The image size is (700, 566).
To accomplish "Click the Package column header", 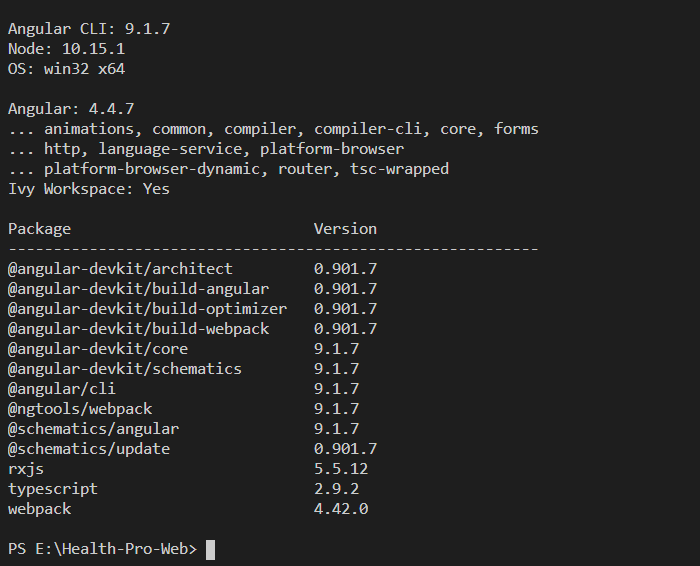I will (x=39, y=229).
